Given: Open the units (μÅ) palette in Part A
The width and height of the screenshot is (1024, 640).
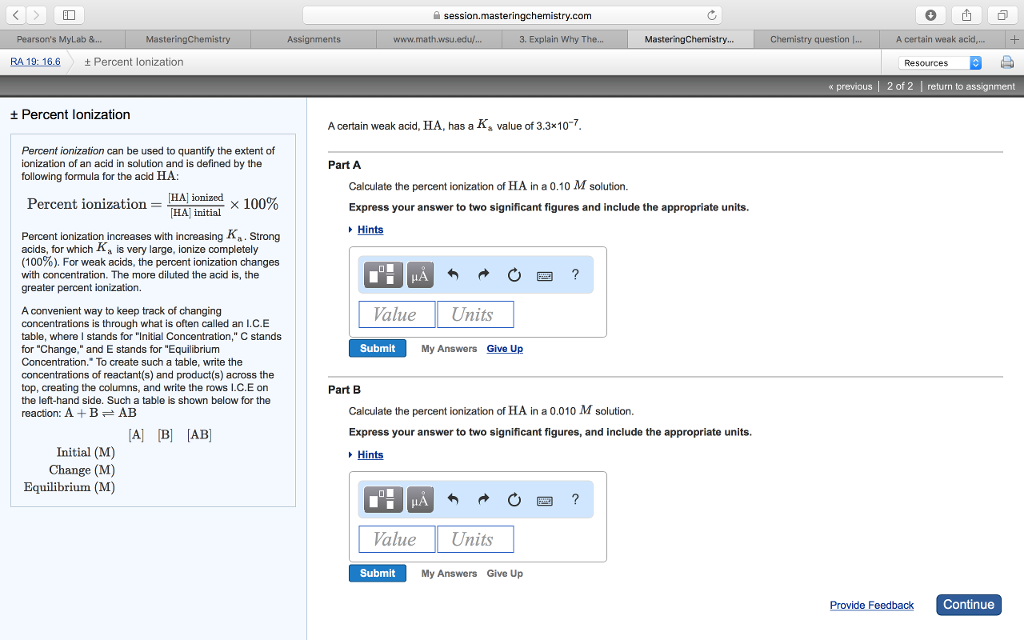Looking at the screenshot, I should tap(419, 274).
